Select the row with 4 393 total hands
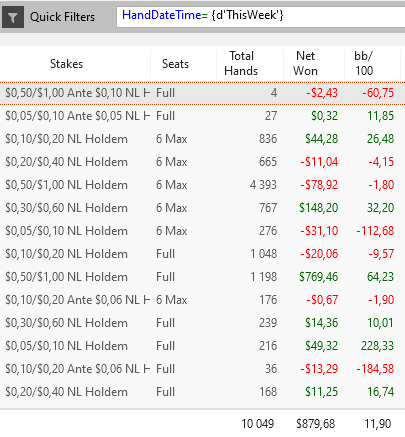 click(202, 185)
